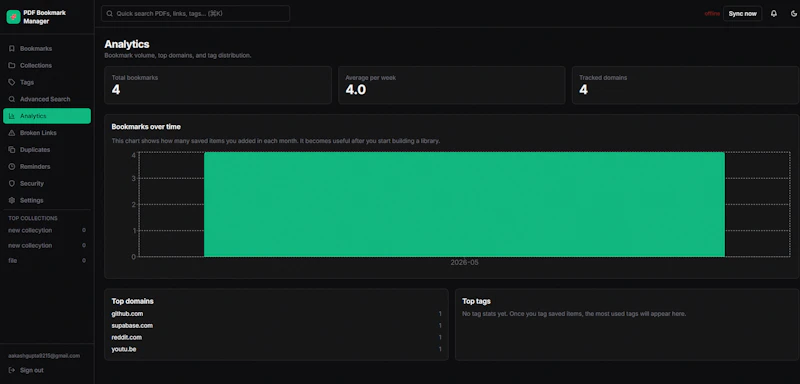Click the account email address
Image resolution: width=800 pixels, height=384 pixels.
click(x=44, y=355)
